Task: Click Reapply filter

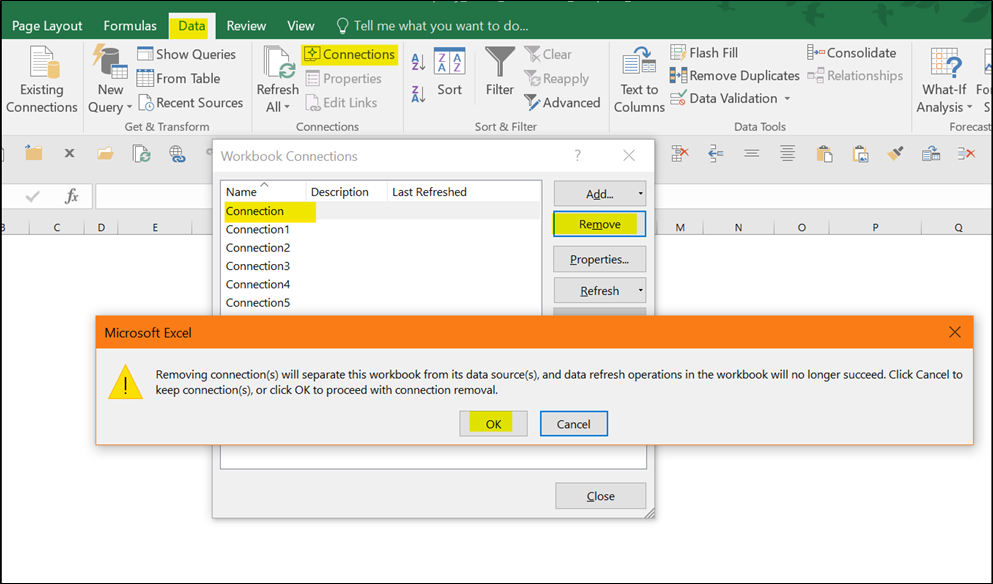Action: tap(557, 79)
